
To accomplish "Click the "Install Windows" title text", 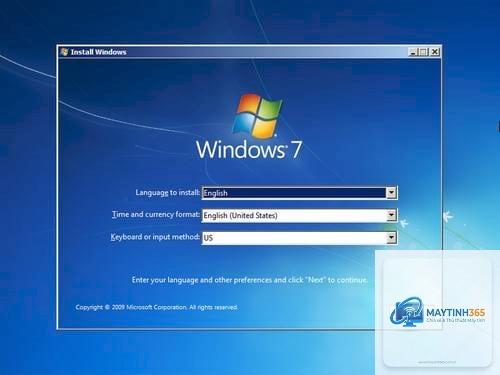I will (x=99, y=52).
